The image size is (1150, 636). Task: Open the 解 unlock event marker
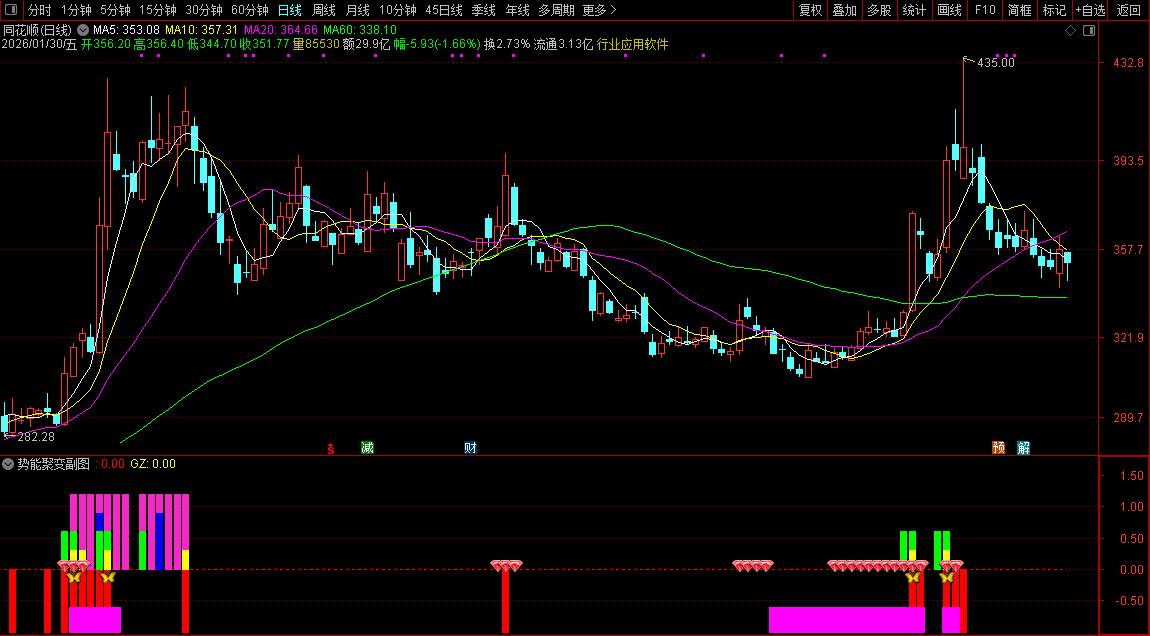1024,447
